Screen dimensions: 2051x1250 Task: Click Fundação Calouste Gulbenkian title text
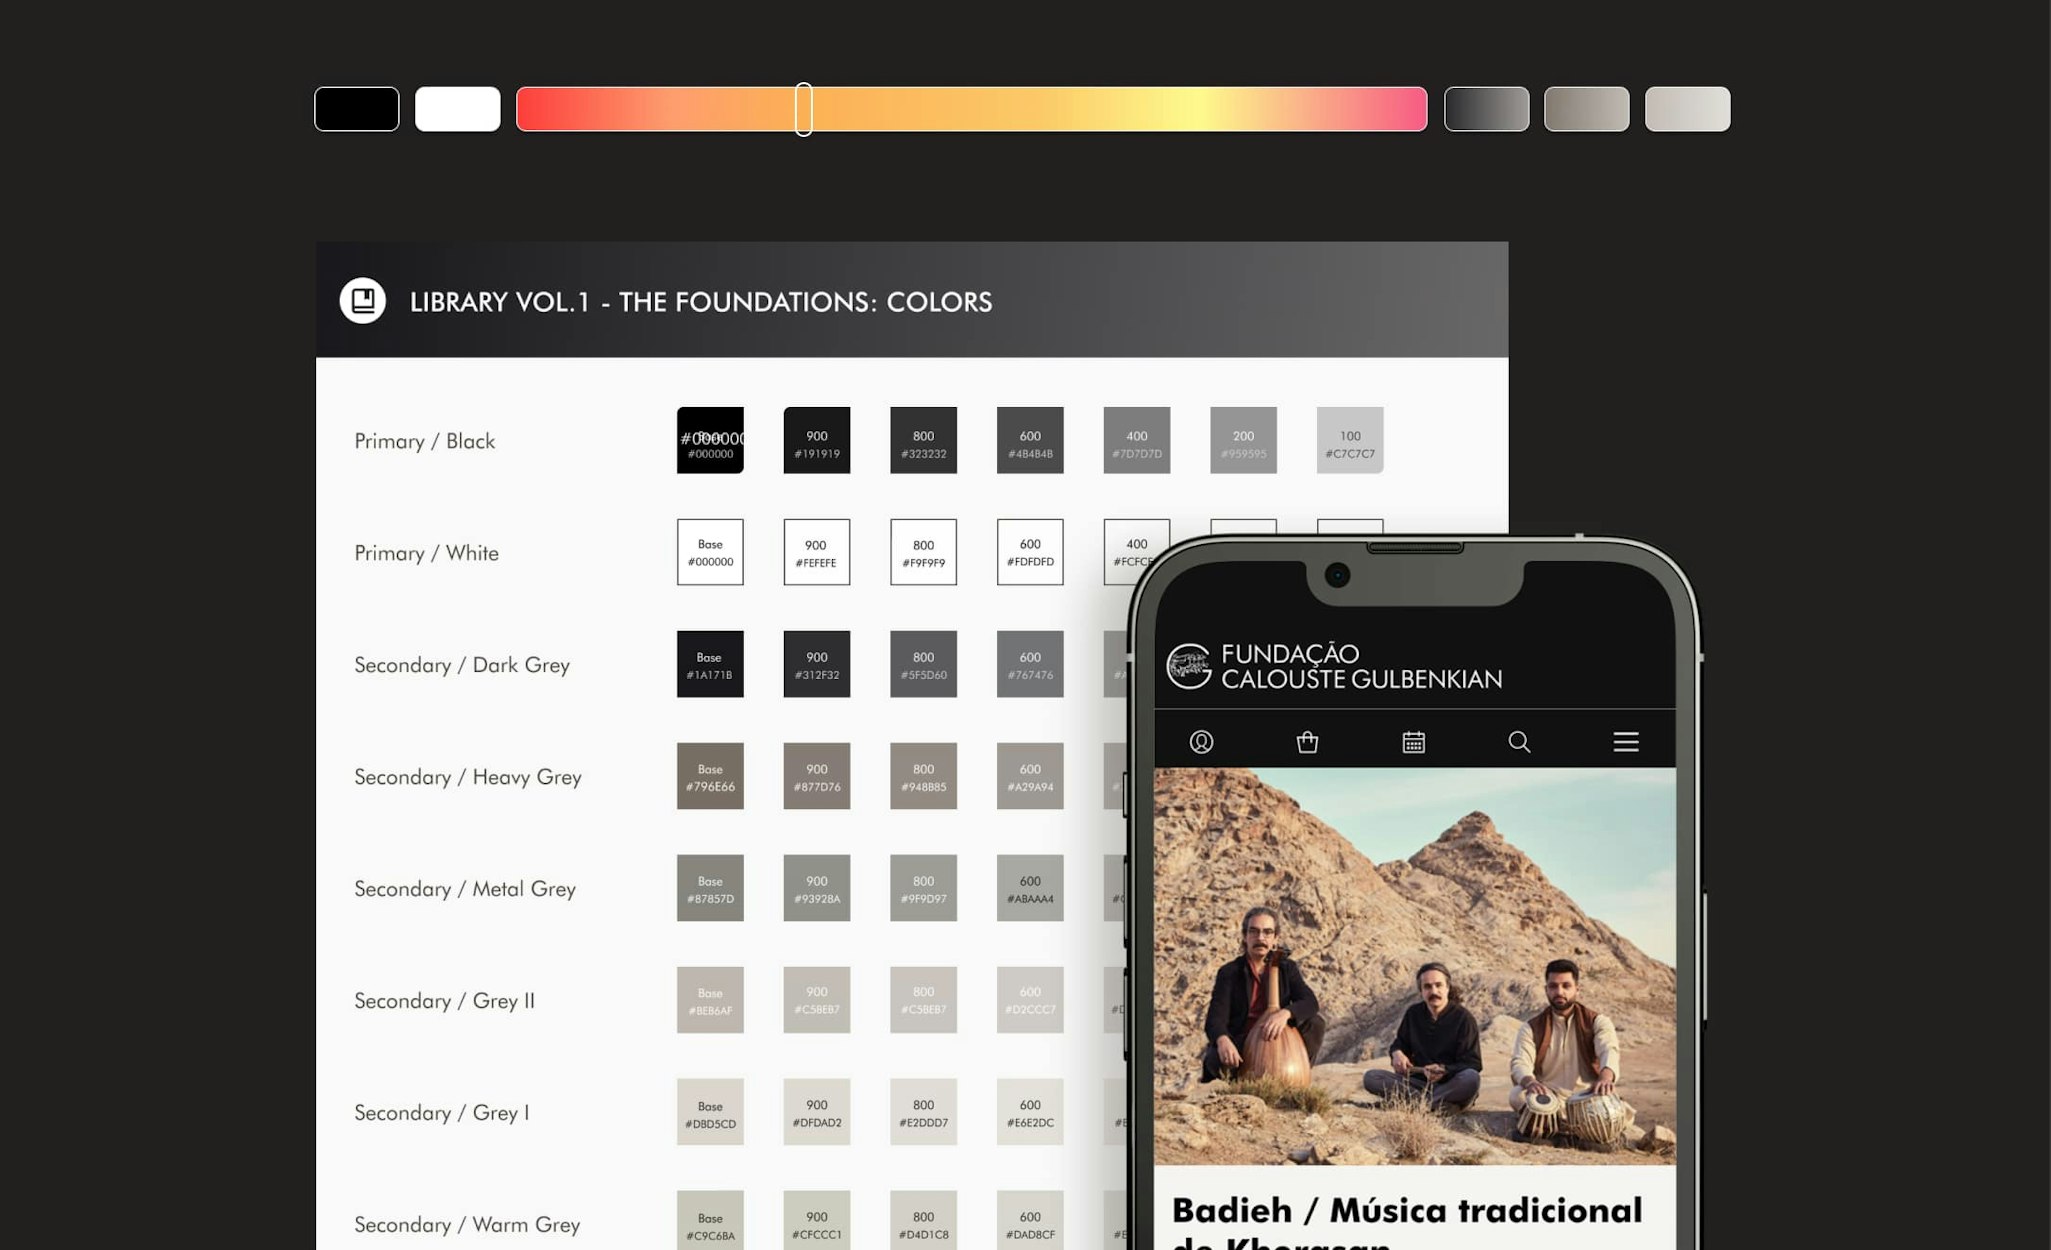pyautogui.click(x=1361, y=666)
